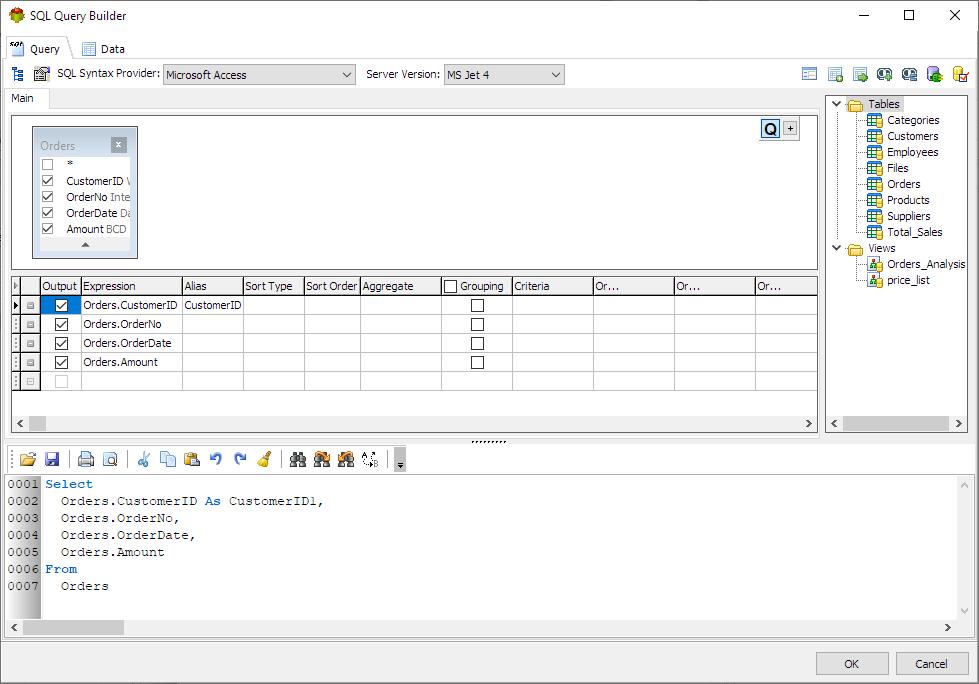979x684 pixels.
Task: Toggle Output checkbox for Orders.Amount row
Action: [x=61, y=363]
